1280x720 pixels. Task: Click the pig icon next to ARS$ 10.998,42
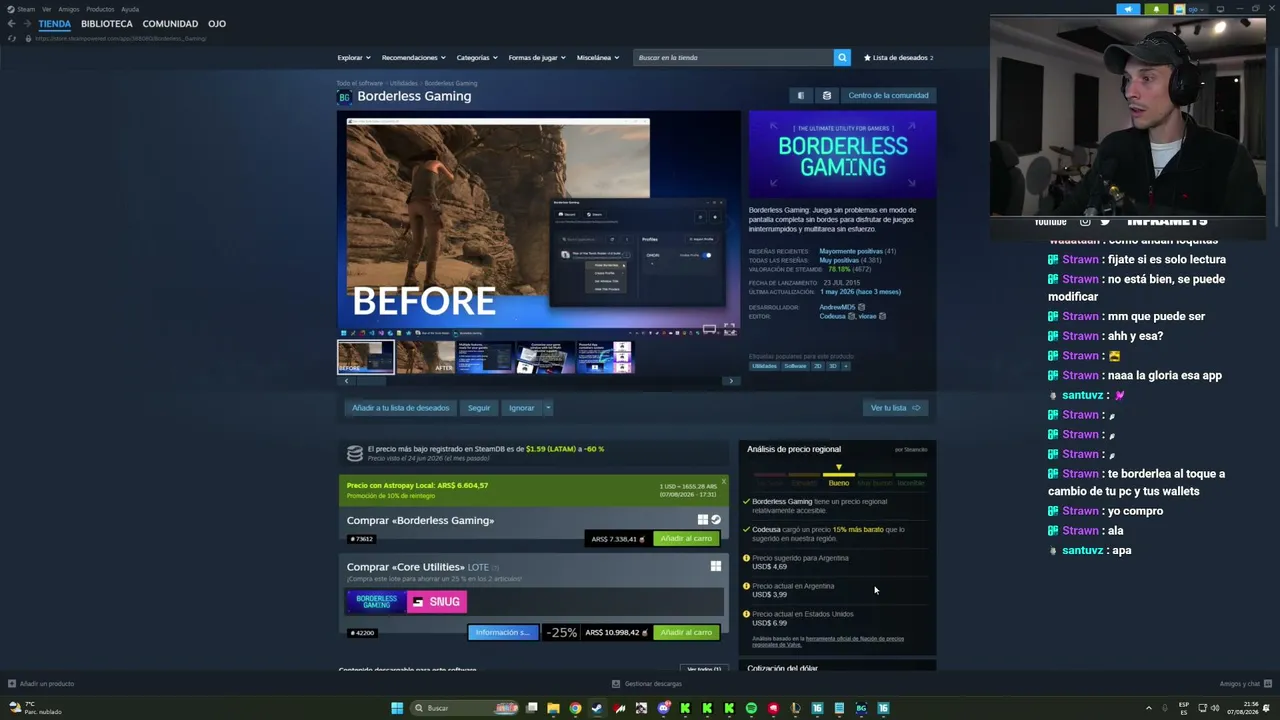tap(645, 633)
